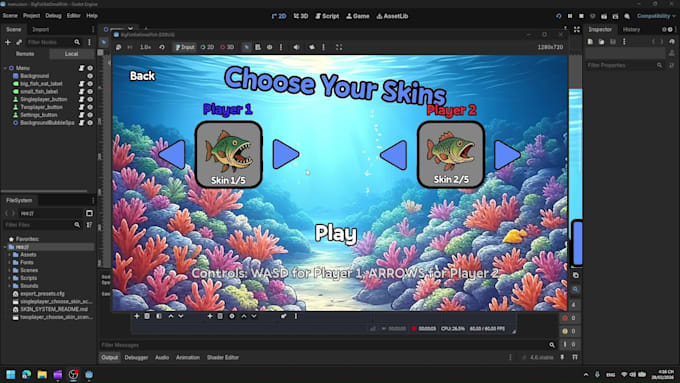The image size is (680, 383).
Task: Switch to the History tab
Action: [631, 29]
